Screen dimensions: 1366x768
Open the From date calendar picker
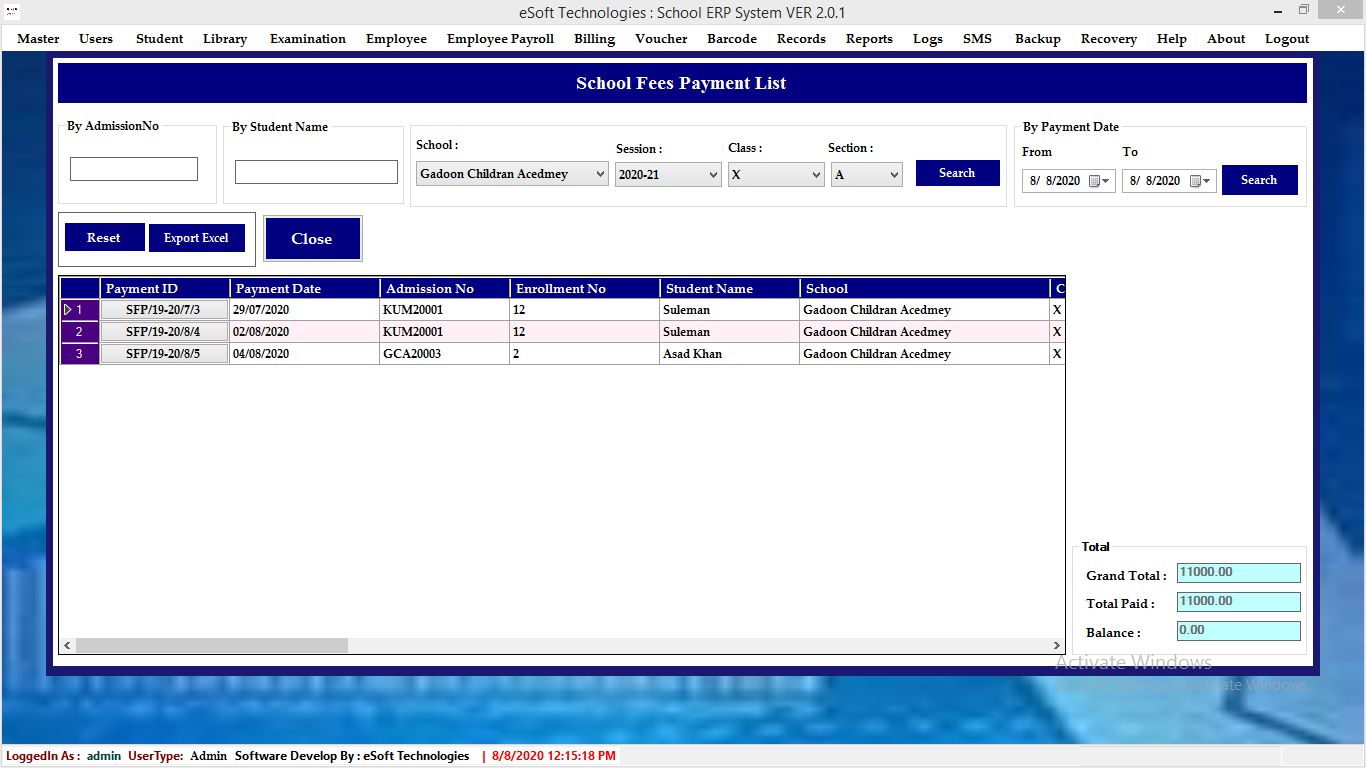(1100, 181)
